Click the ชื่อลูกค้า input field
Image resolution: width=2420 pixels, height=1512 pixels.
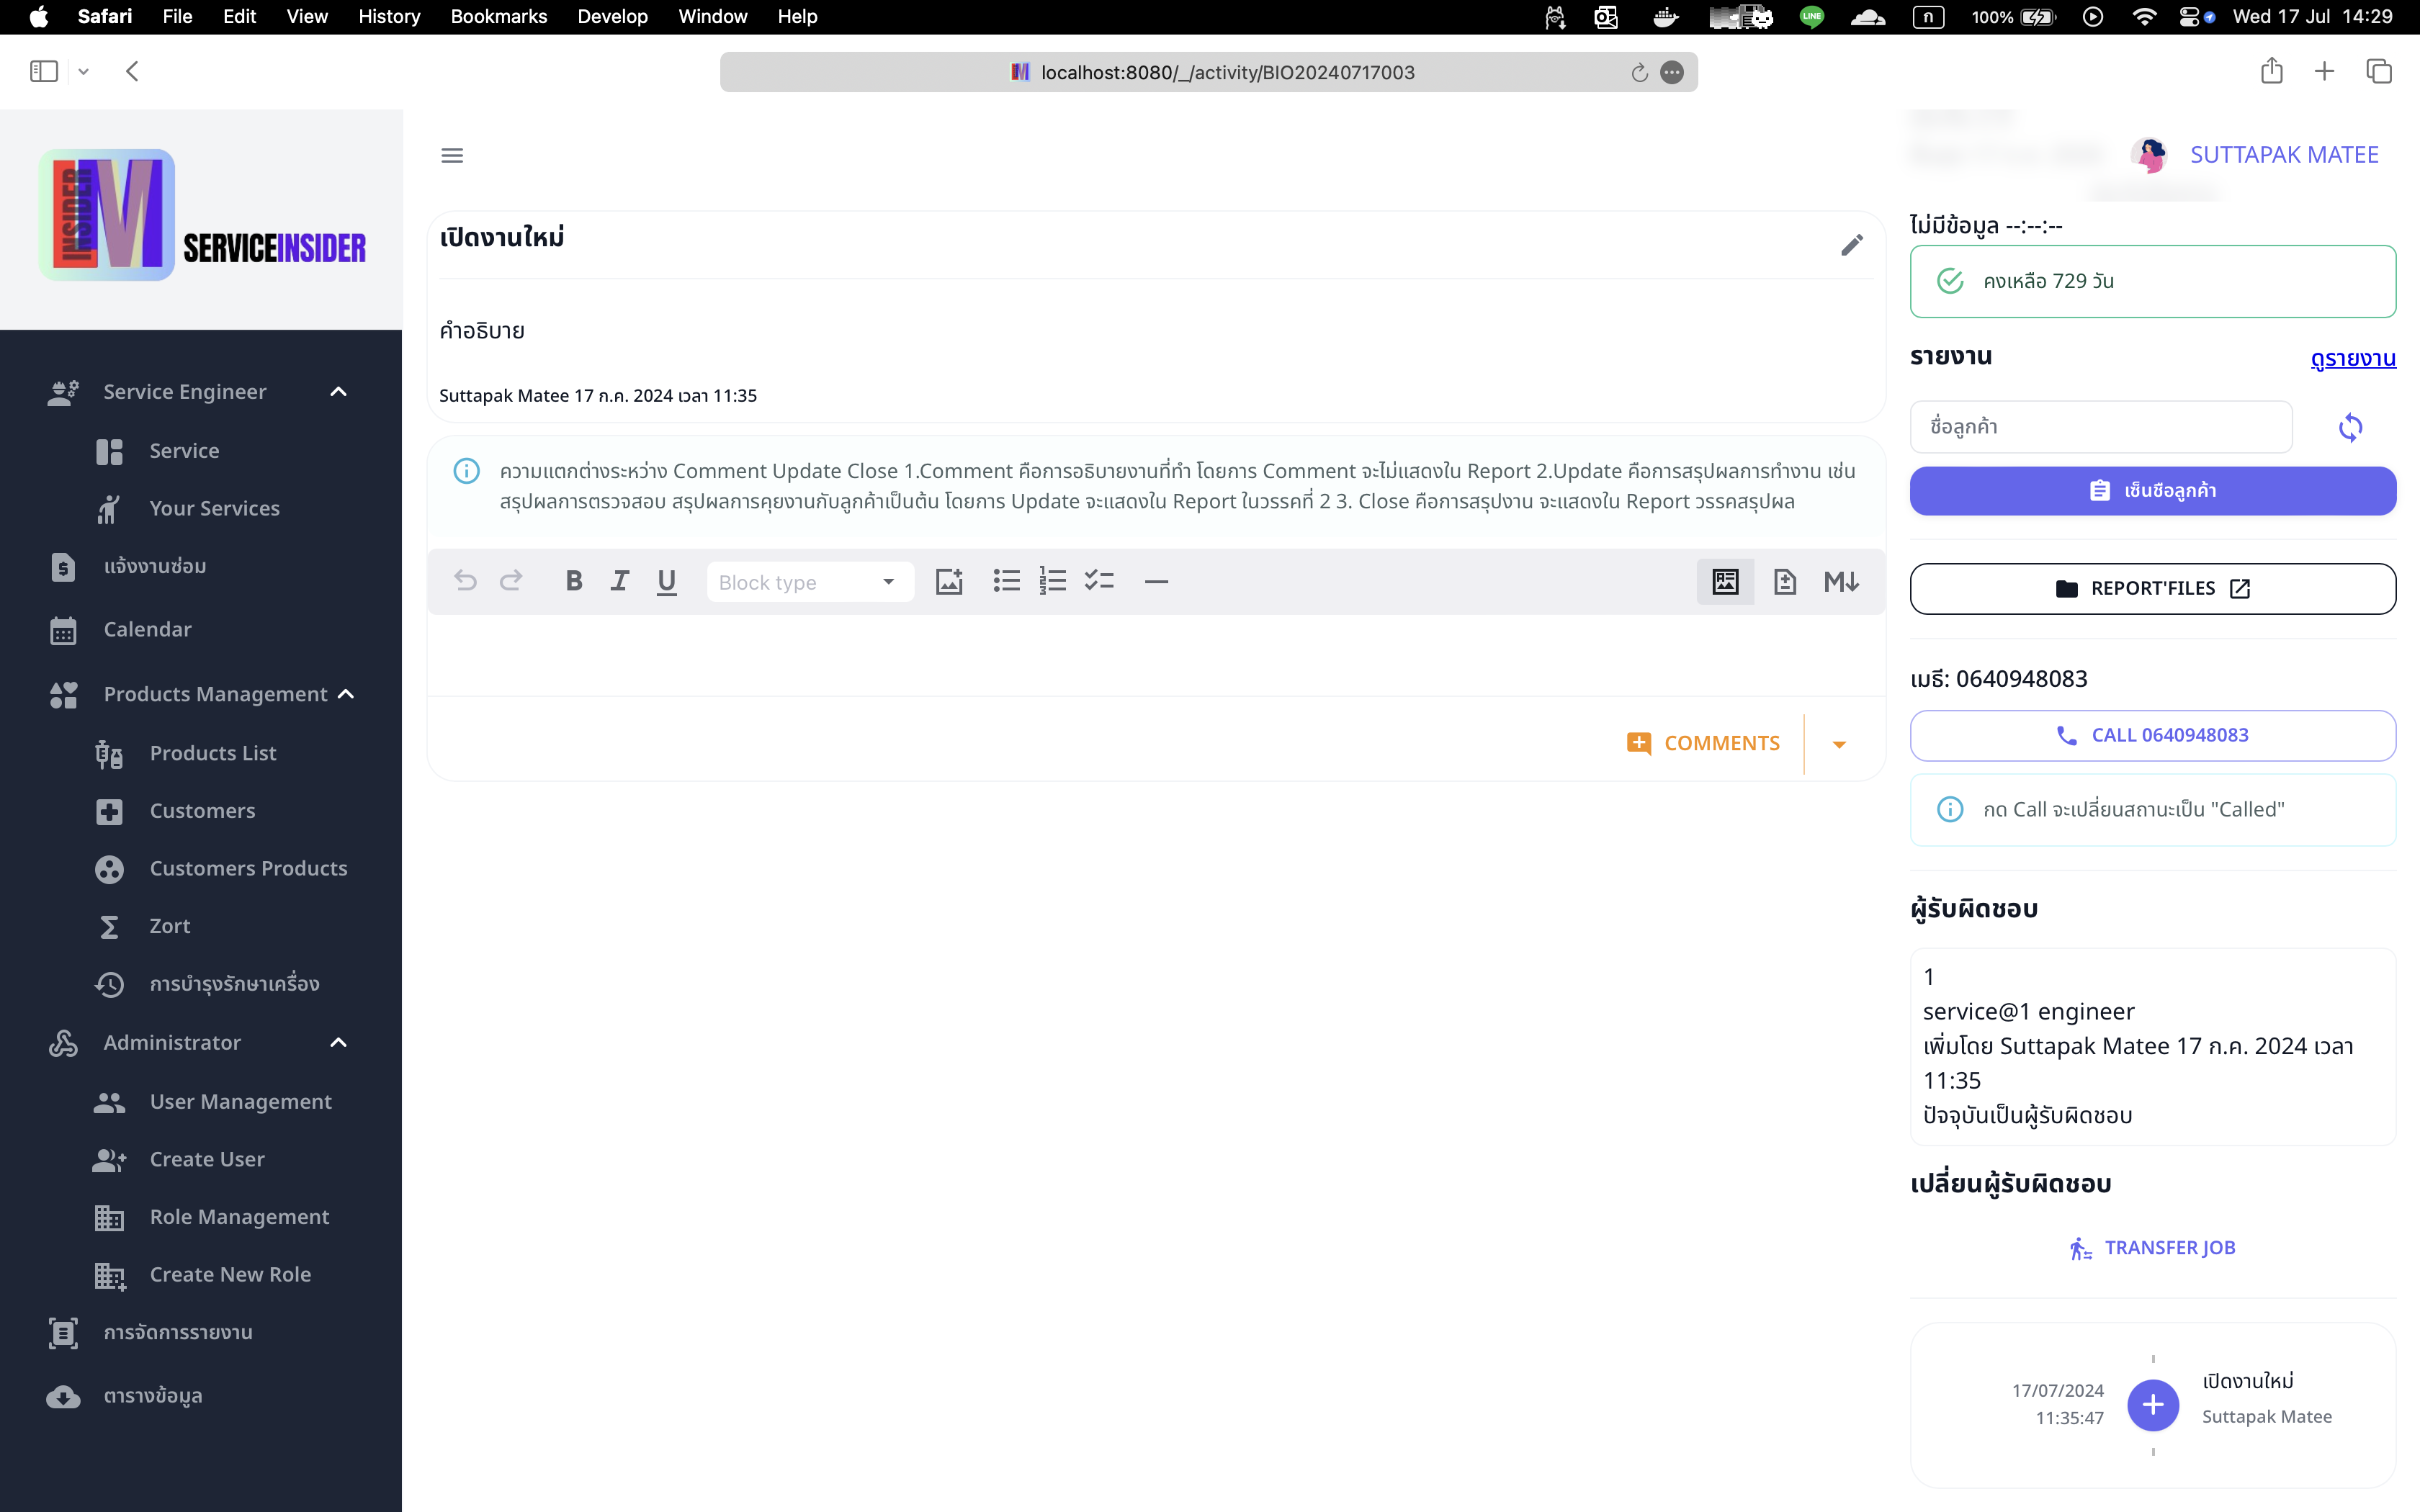[2100, 427]
